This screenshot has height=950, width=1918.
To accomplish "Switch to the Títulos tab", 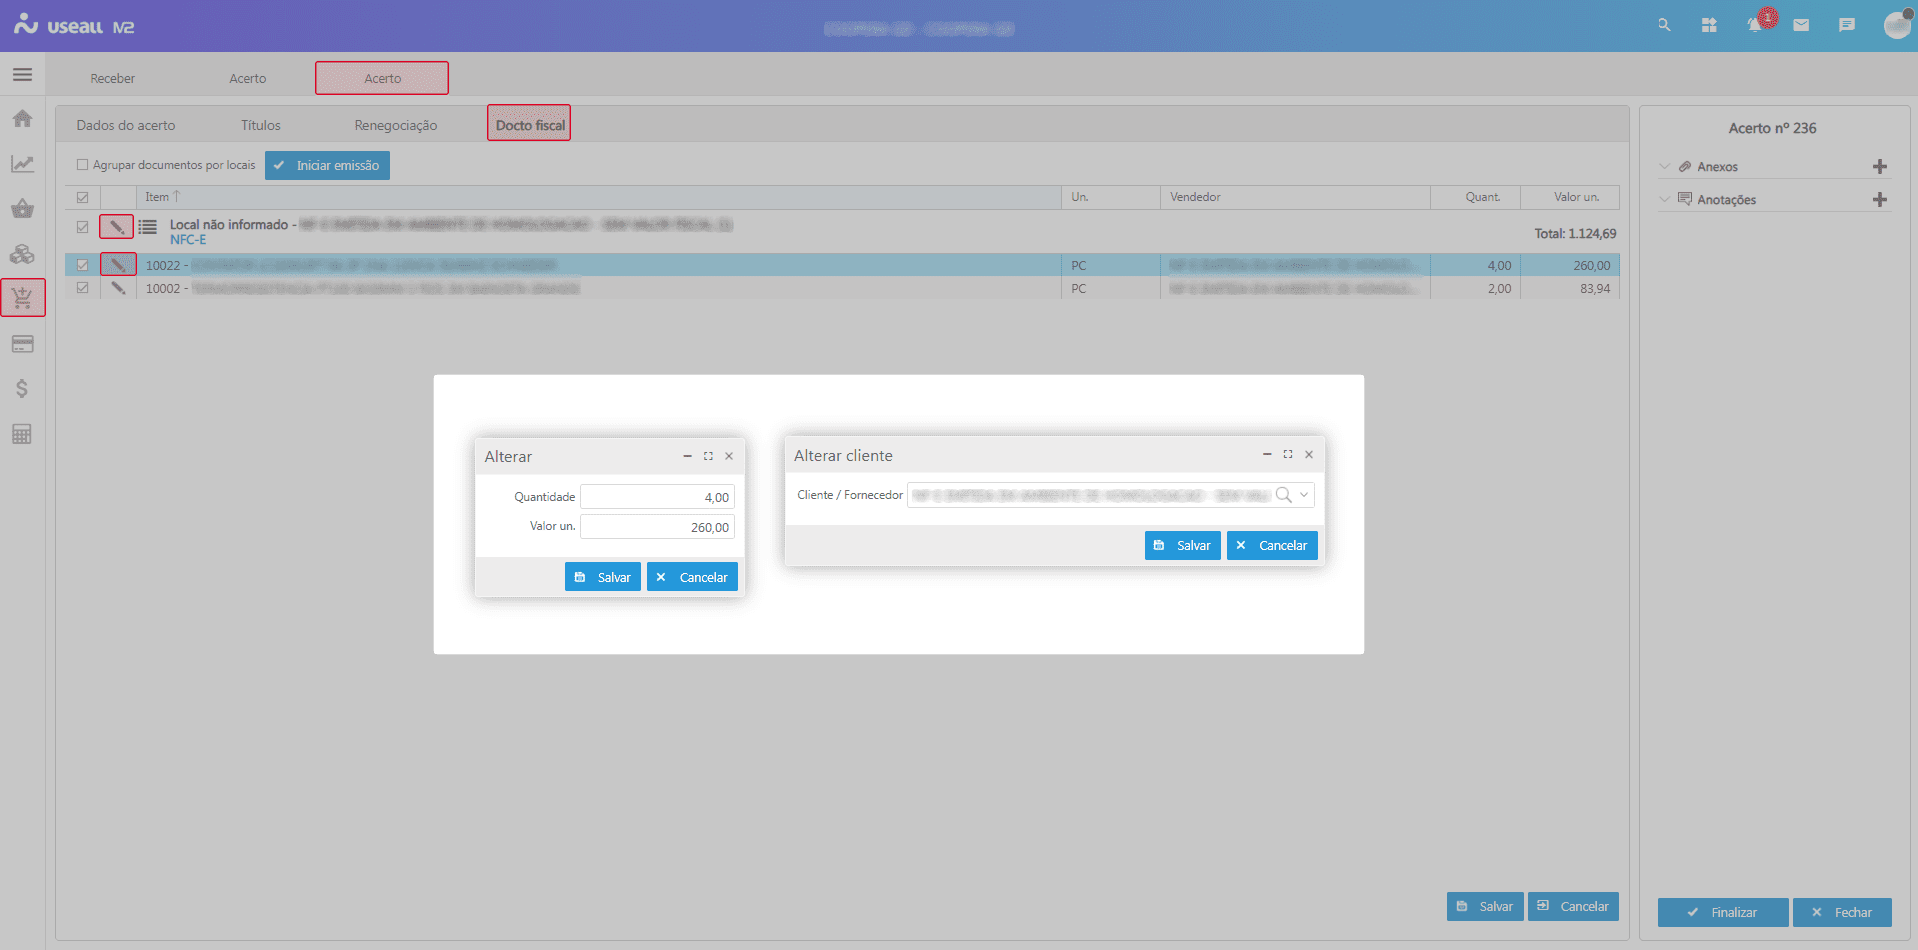I will click(x=260, y=125).
